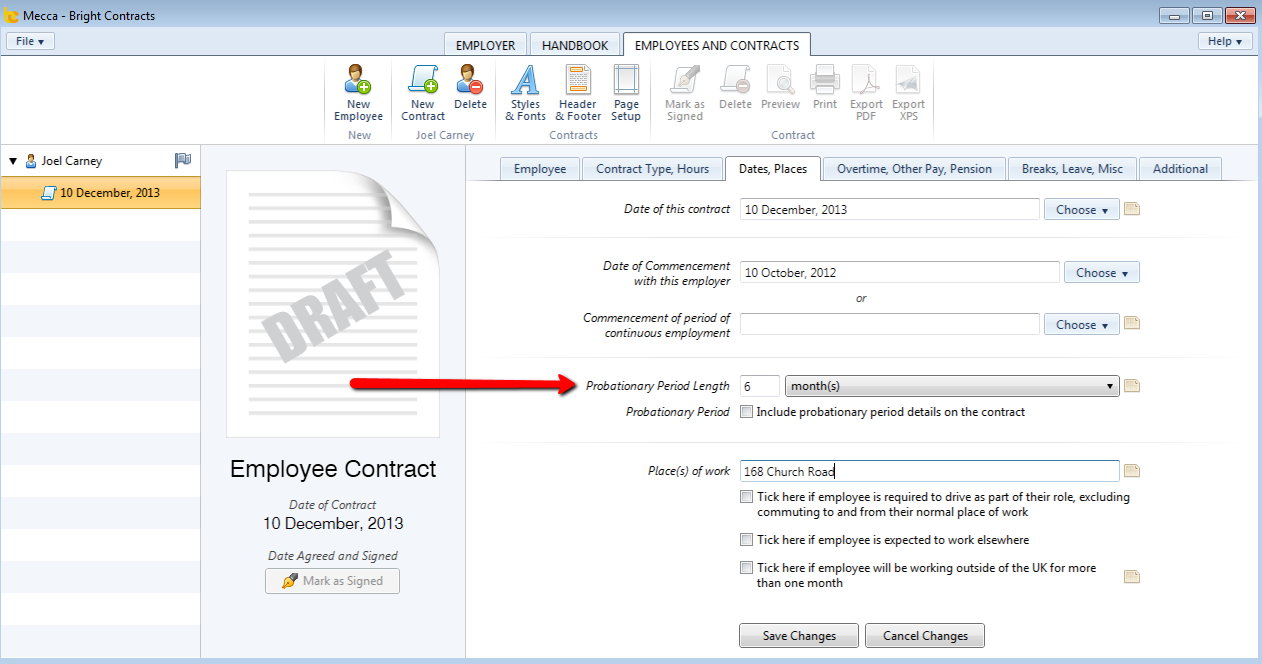Switch to the HANDBOOK tab
This screenshot has width=1262, height=664.
[x=575, y=45]
